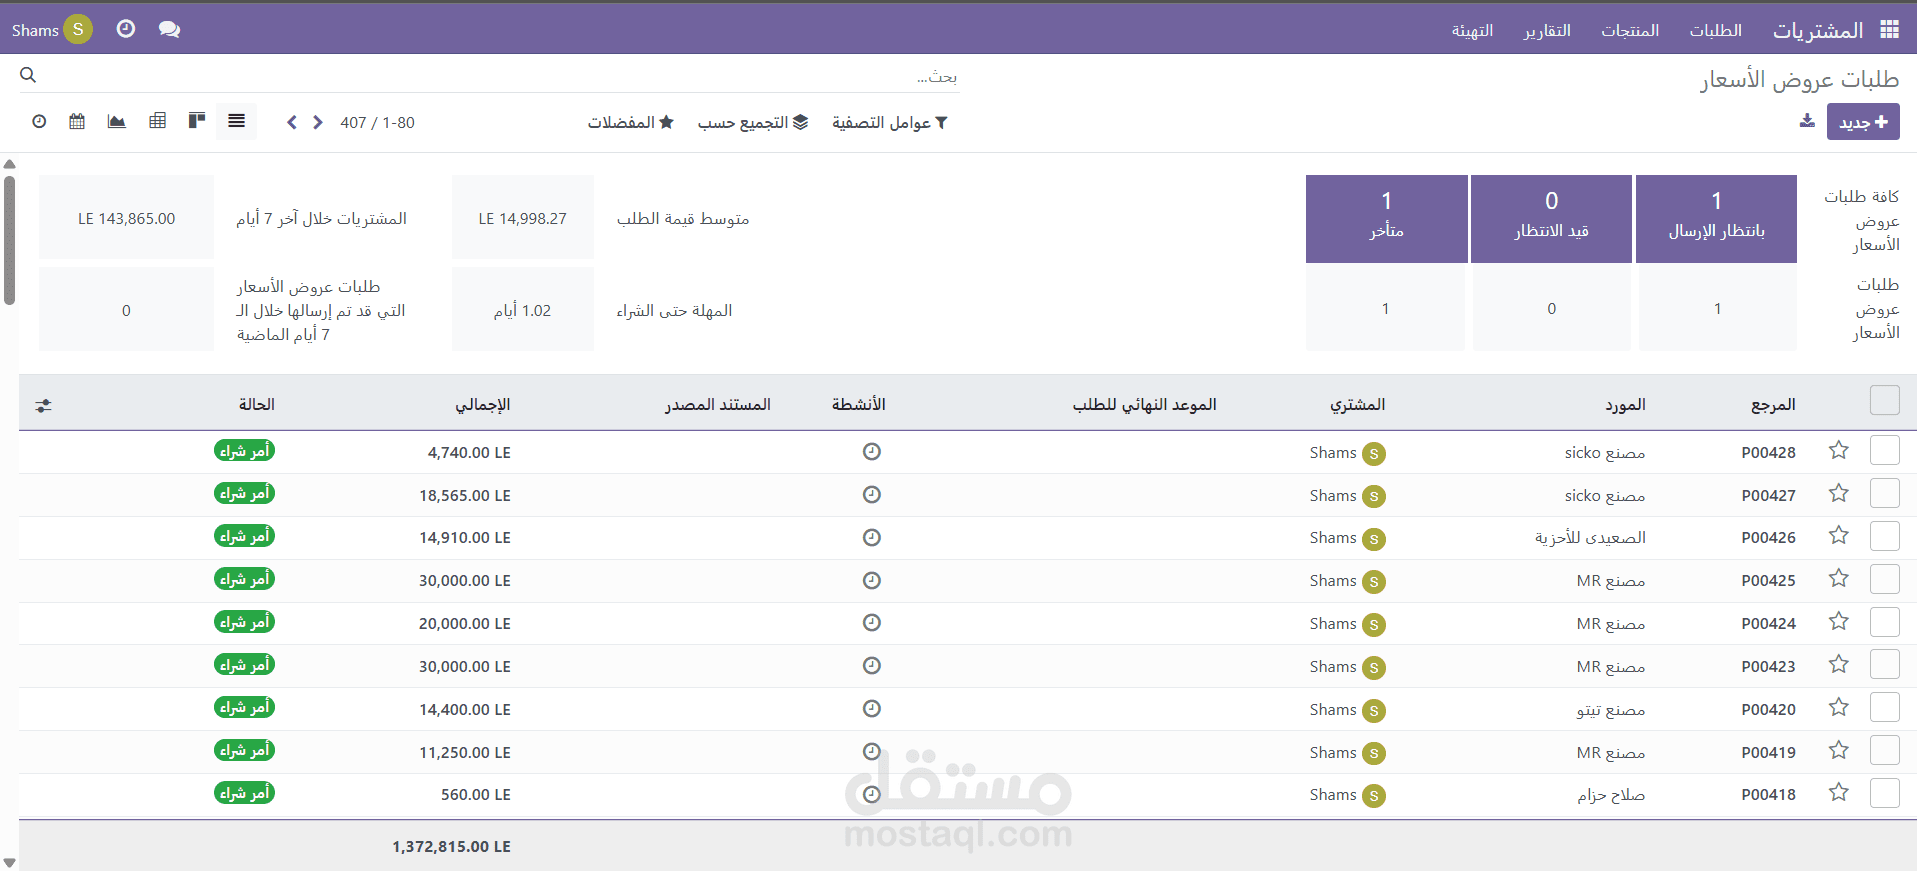Open the apps grid menu icon
The width and height of the screenshot is (1917, 871).
click(x=1889, y=30)
